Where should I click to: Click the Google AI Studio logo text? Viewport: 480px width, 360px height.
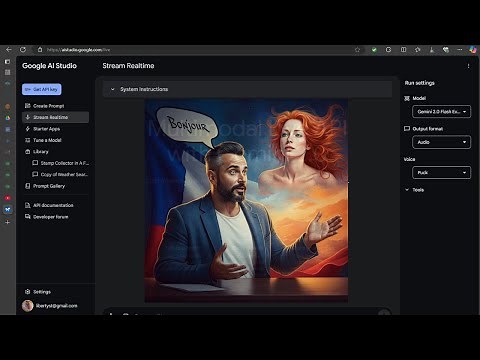point(49,66)
